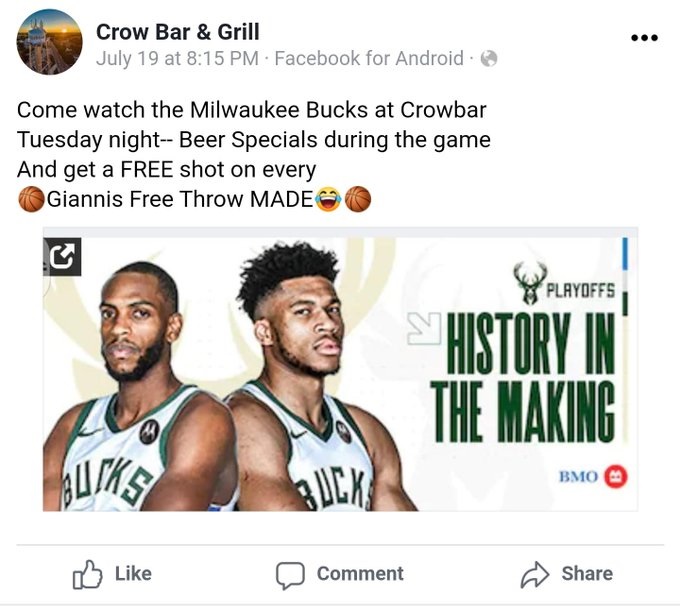Open the Bucks playoffs image

(340, 369)
